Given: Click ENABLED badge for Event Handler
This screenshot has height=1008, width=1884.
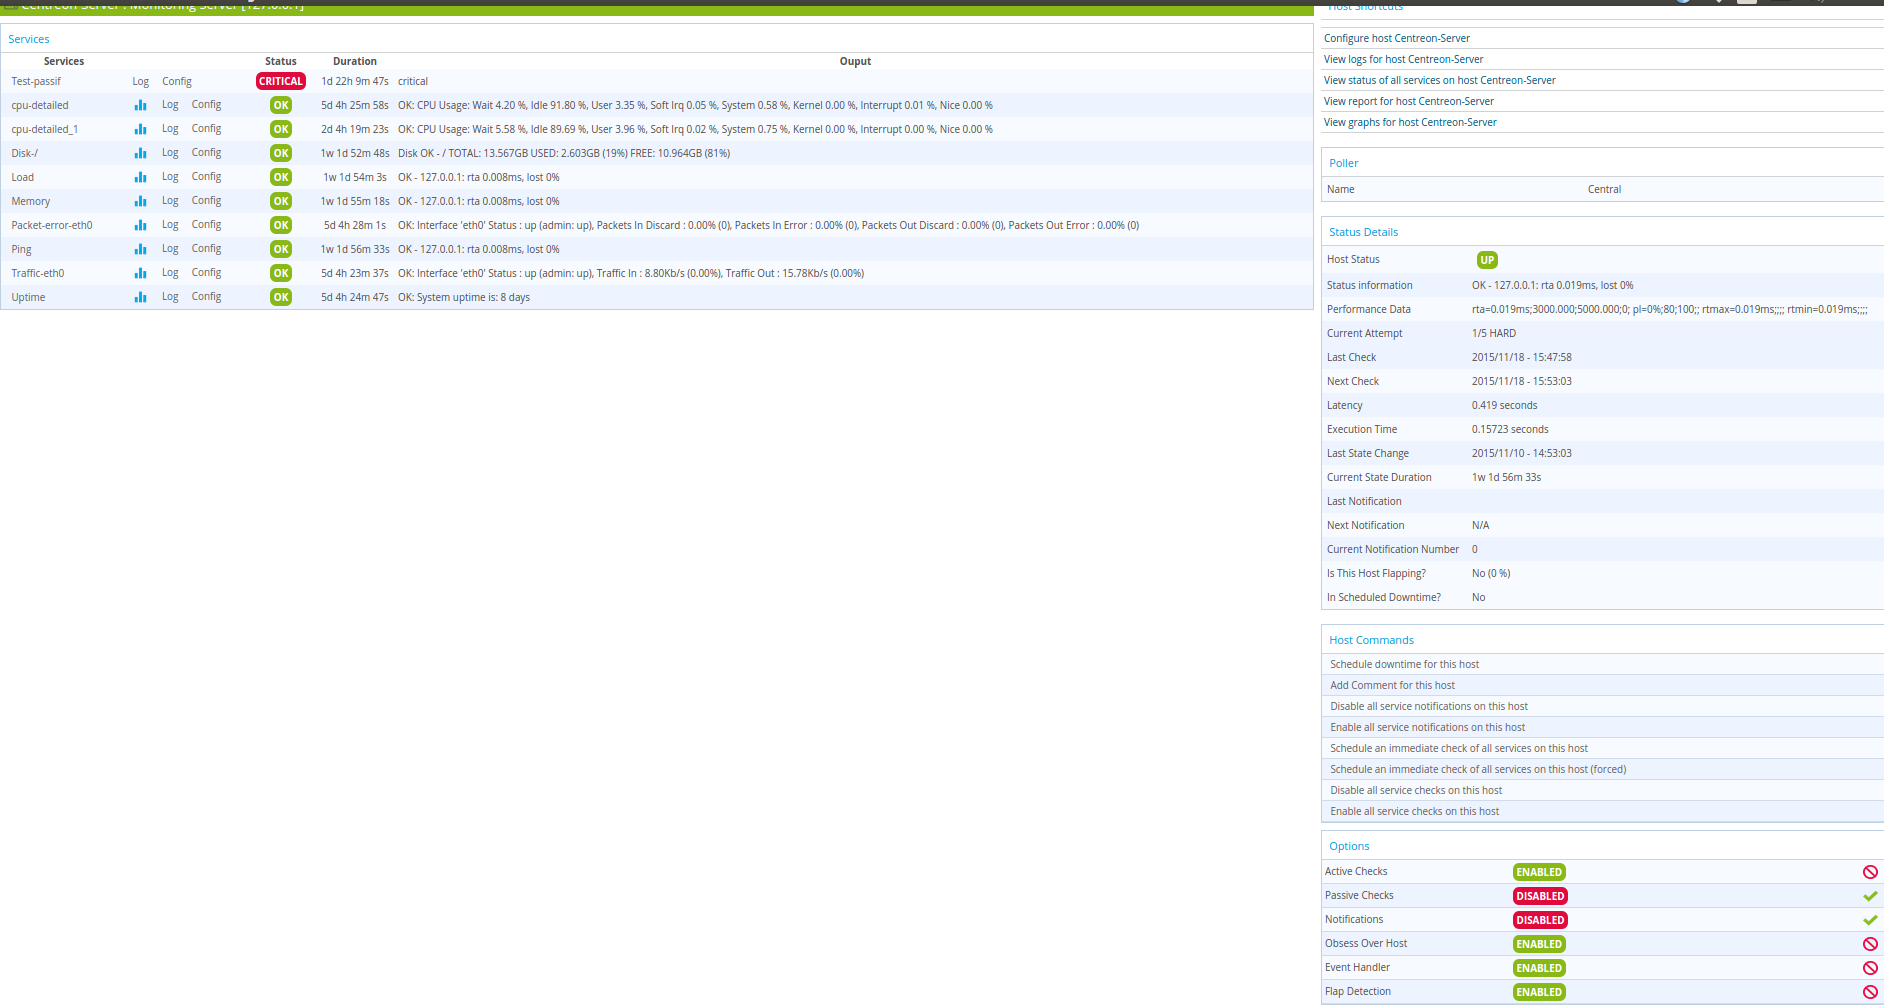Looking at the screenshot, I should (1539, 968).
